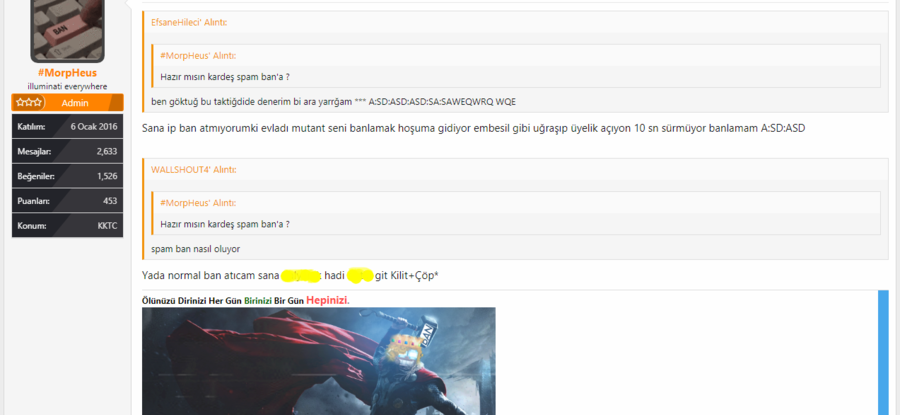Click the BAN keyboard avatar image
The height and width of the screenshot is (415, 900).
coord(67,31)
